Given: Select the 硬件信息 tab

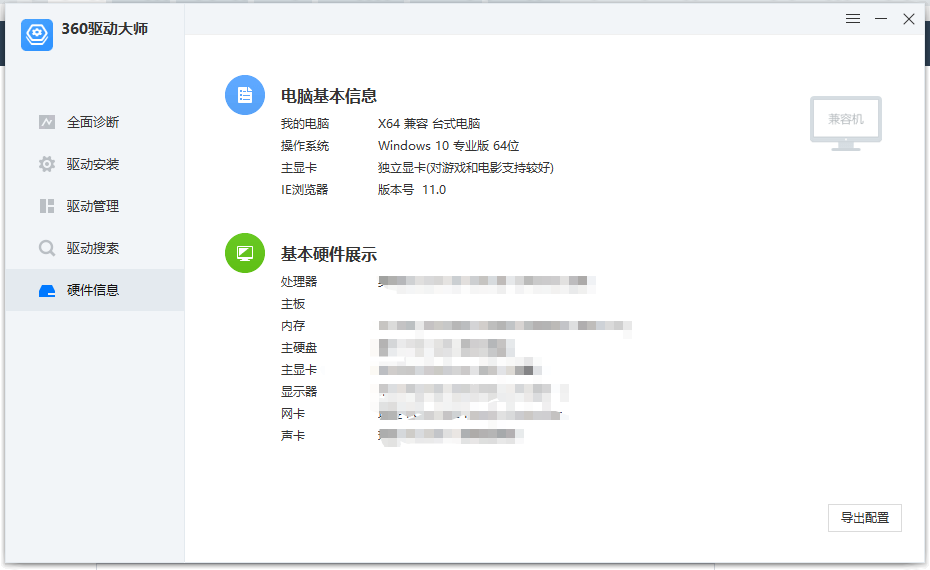Looking at the screenshot, I should point(95,290).
